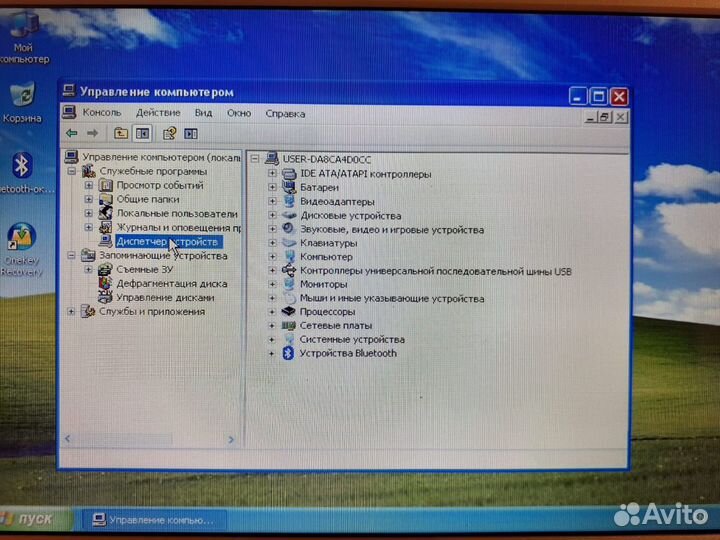Click the USB controllers category icon

click(289, 270)
